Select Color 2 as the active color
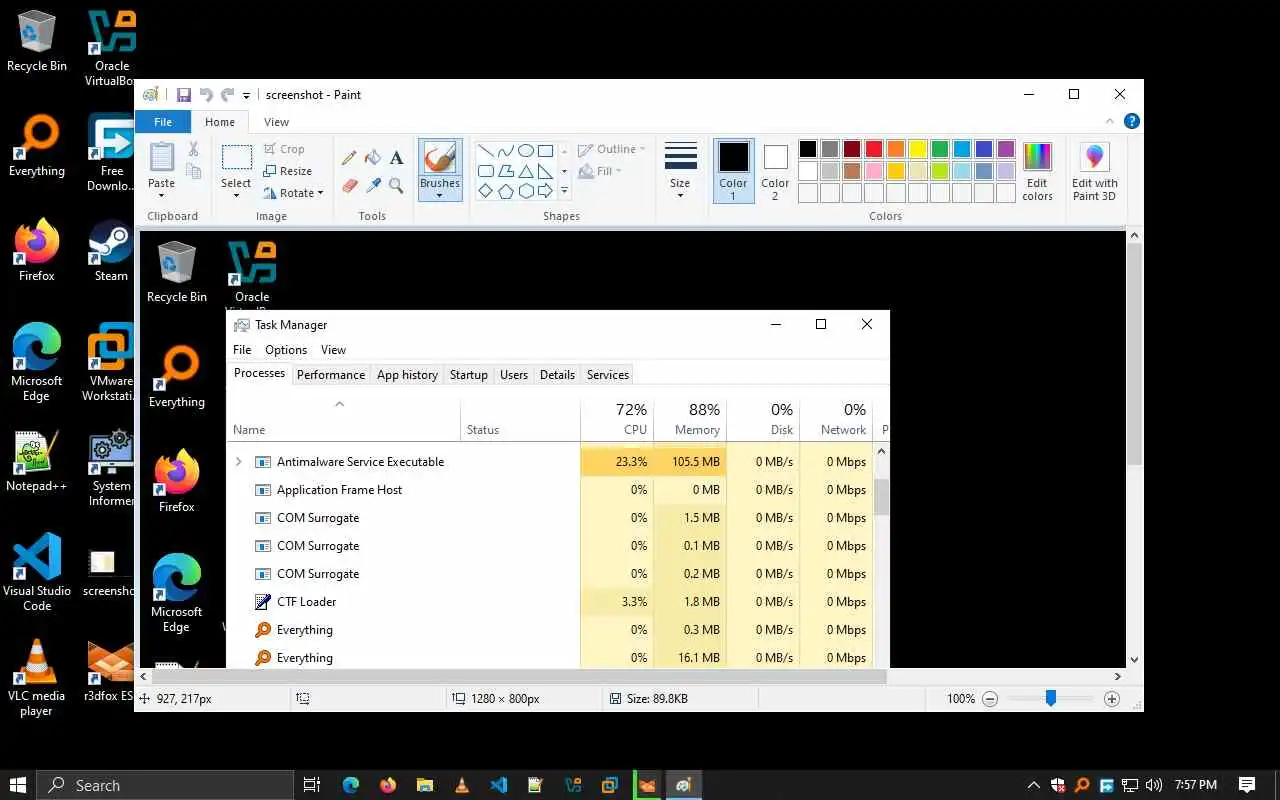 click(775, 171)
